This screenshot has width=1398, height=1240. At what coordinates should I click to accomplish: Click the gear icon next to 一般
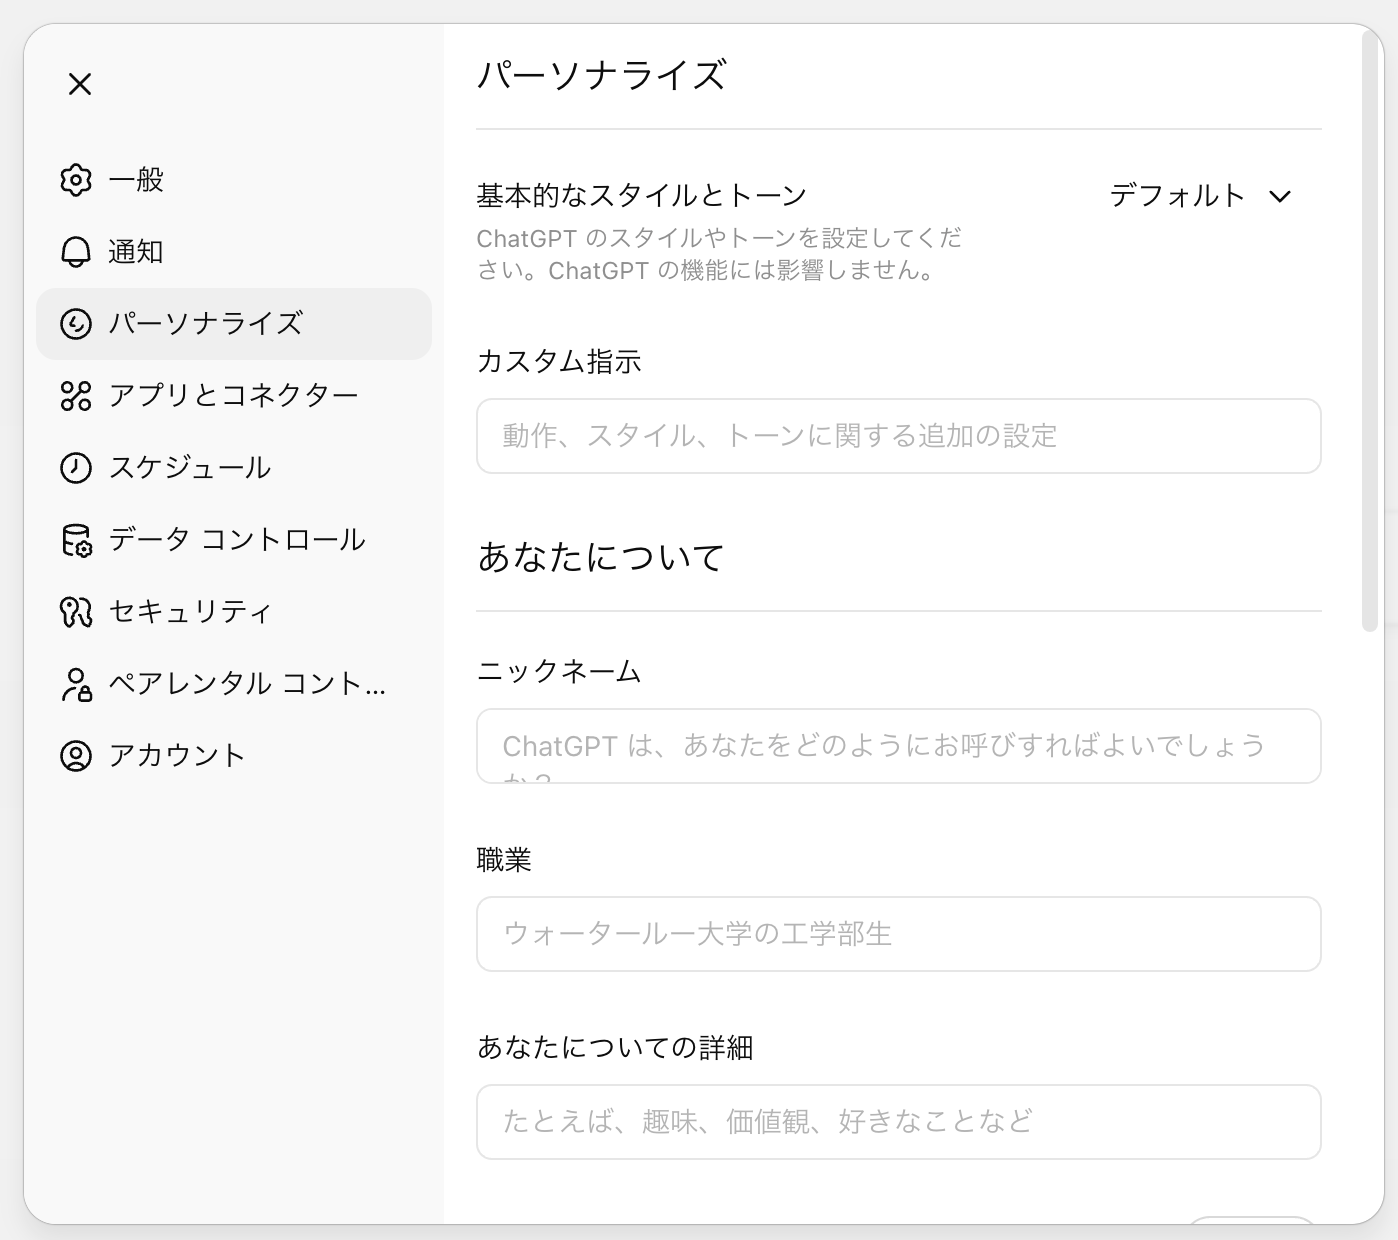(x=76, y=180)
